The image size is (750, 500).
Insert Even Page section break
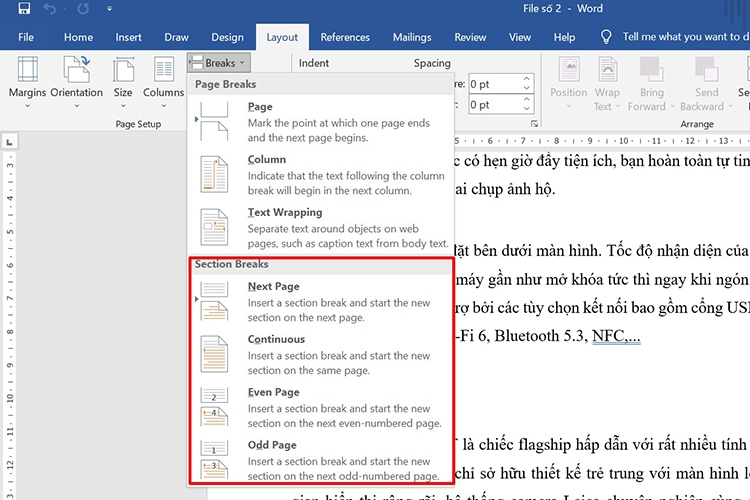(320, 408)
